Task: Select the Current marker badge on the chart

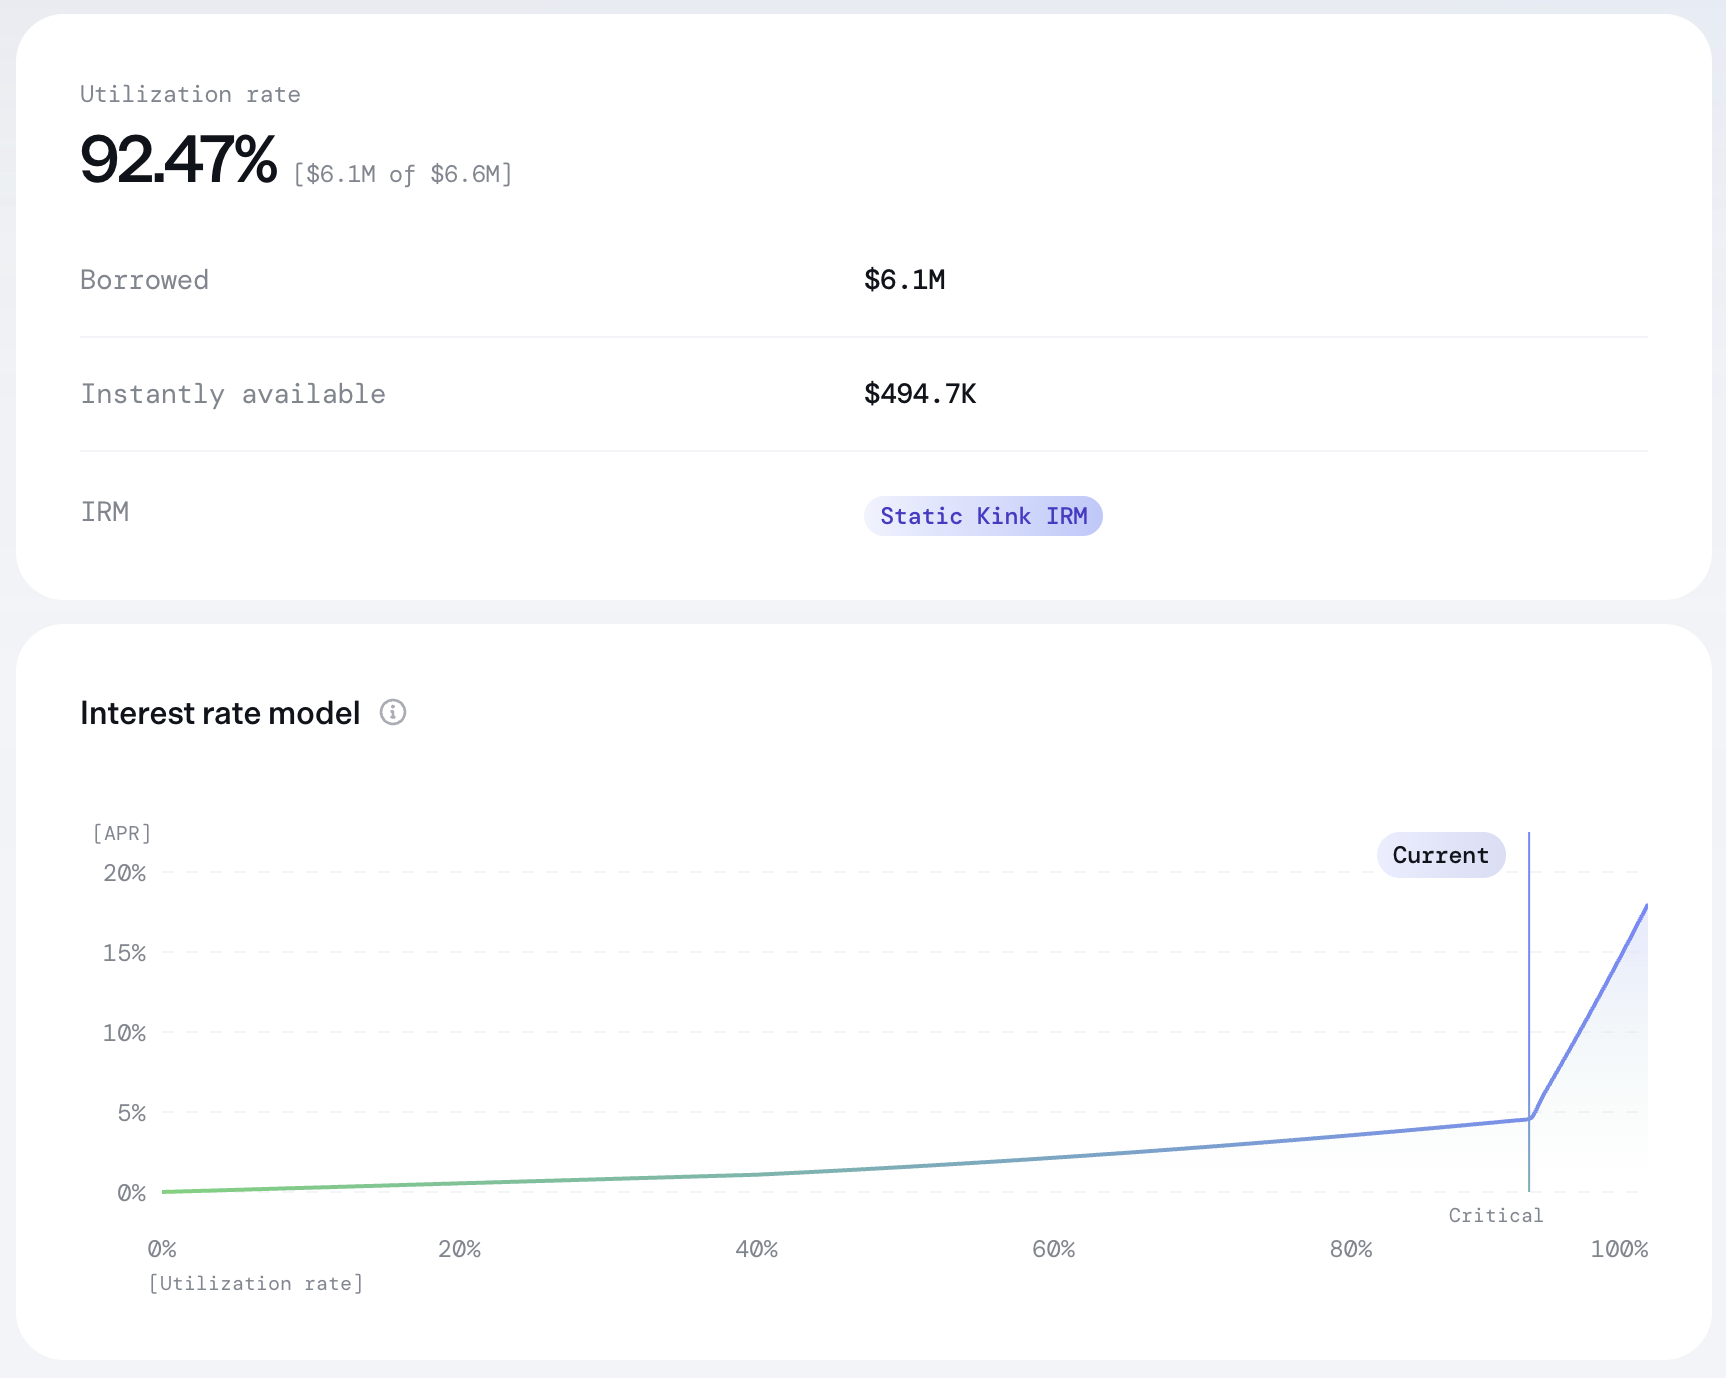Action: click(x=1440, y=855)
